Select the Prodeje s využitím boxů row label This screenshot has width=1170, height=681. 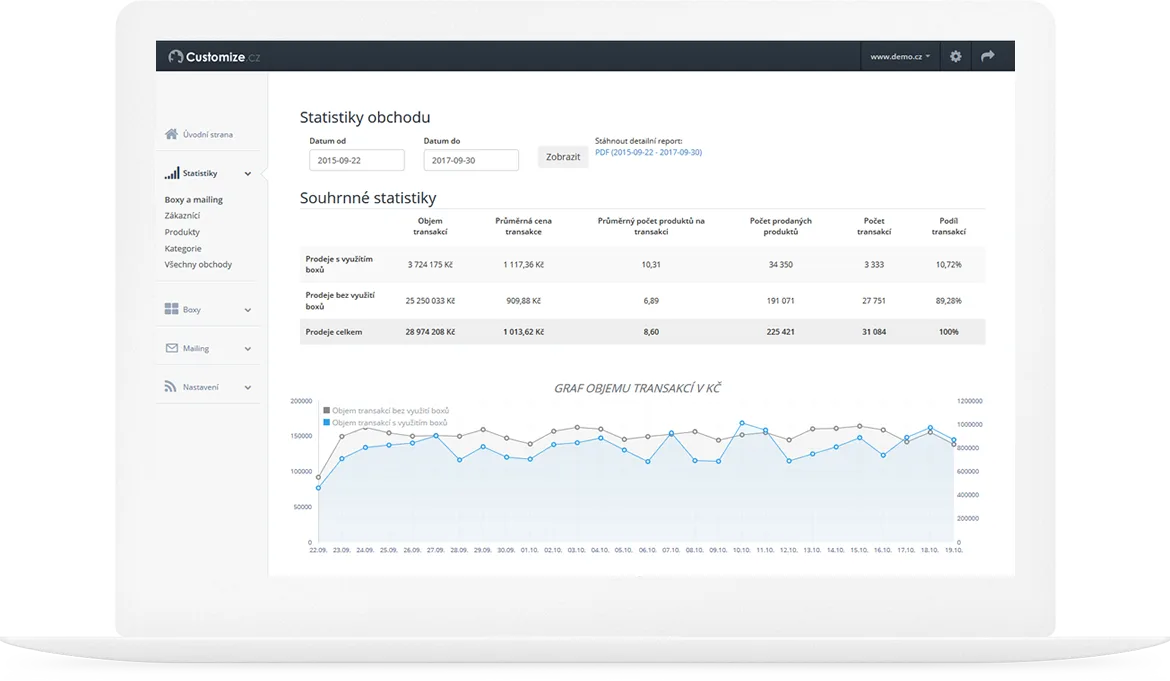click(339, 264)
